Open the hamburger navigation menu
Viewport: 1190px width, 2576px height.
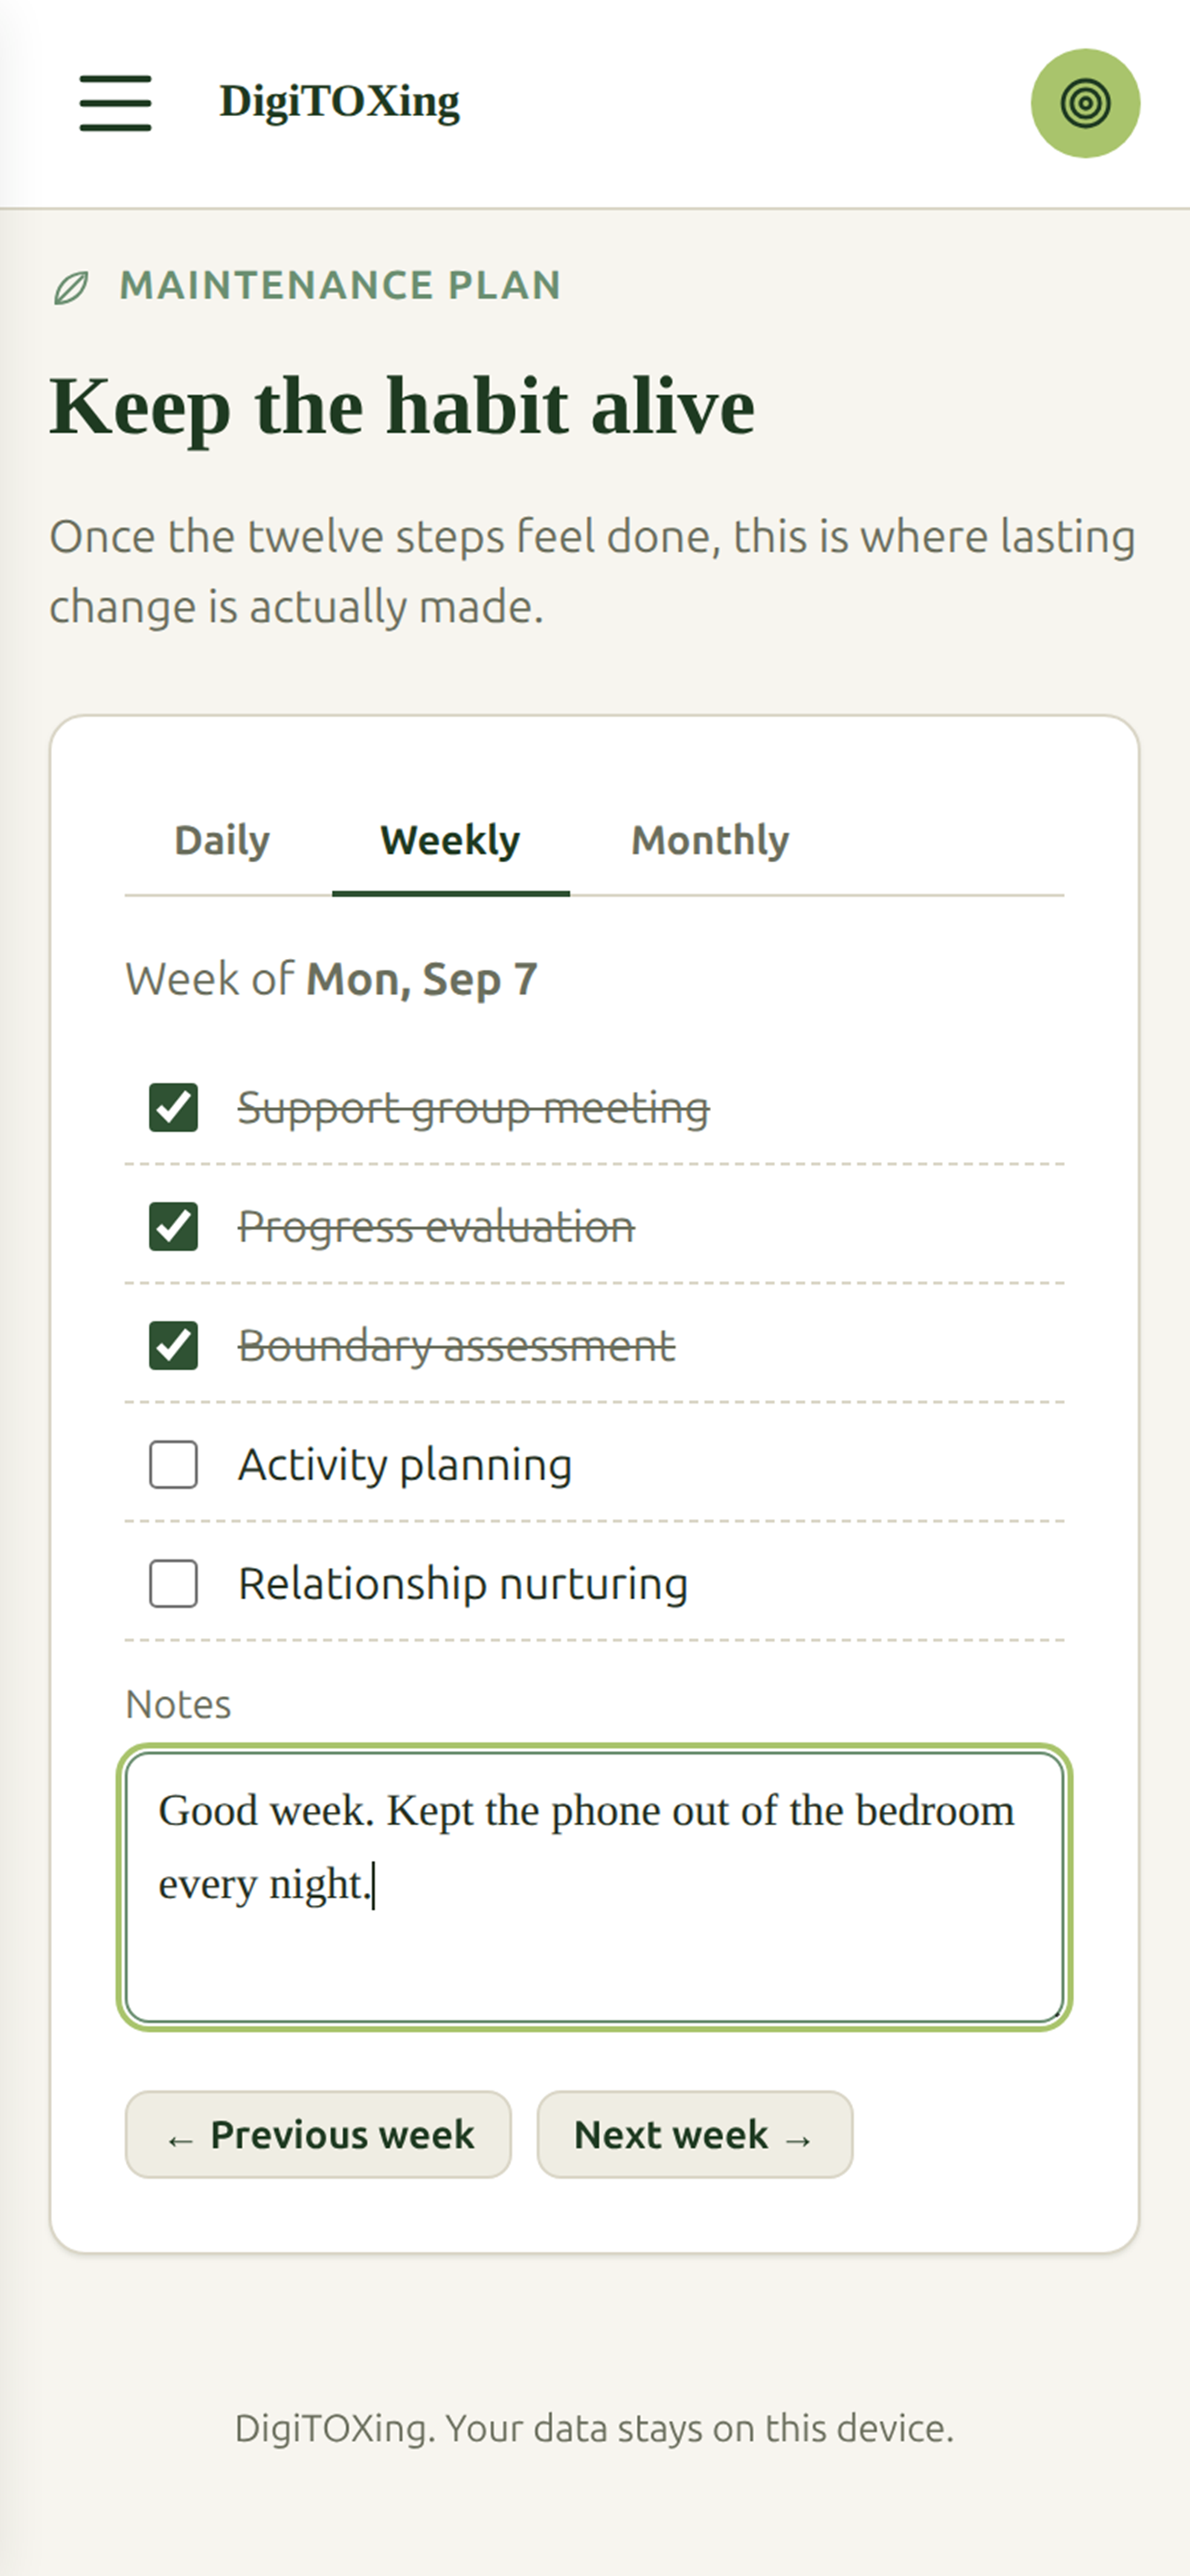(x=115, y=103)
